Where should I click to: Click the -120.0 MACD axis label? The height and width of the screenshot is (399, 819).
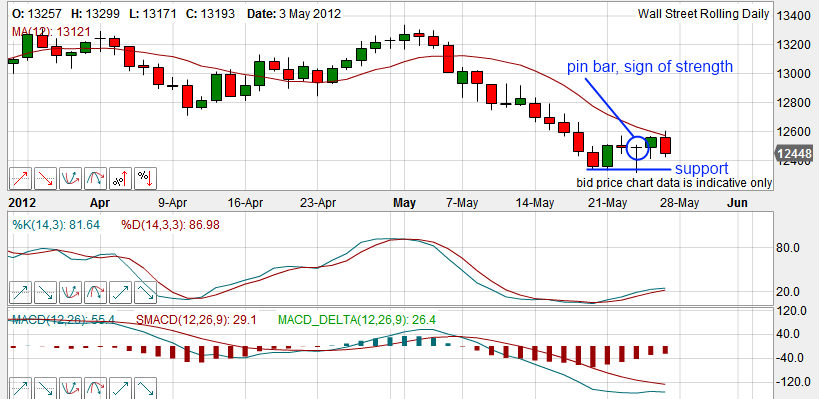[x=792, y=382]
